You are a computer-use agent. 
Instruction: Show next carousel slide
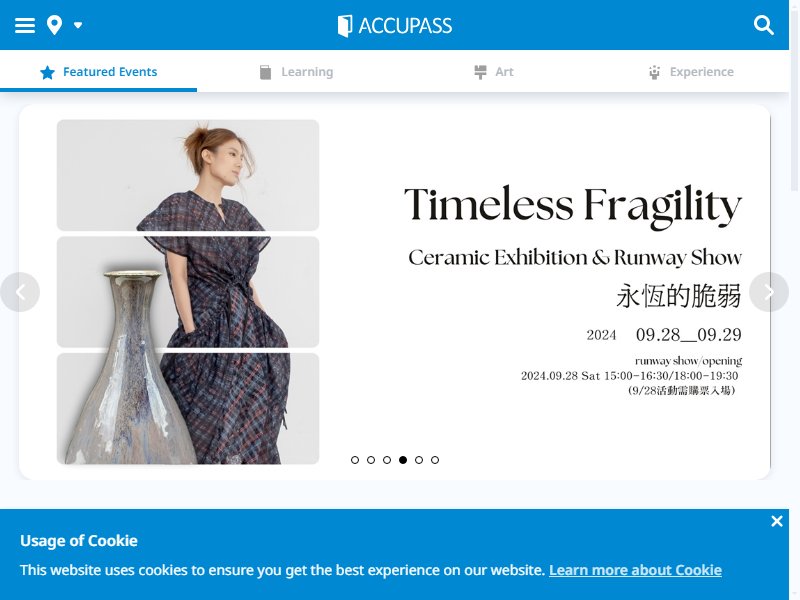[x=769, y=292]
